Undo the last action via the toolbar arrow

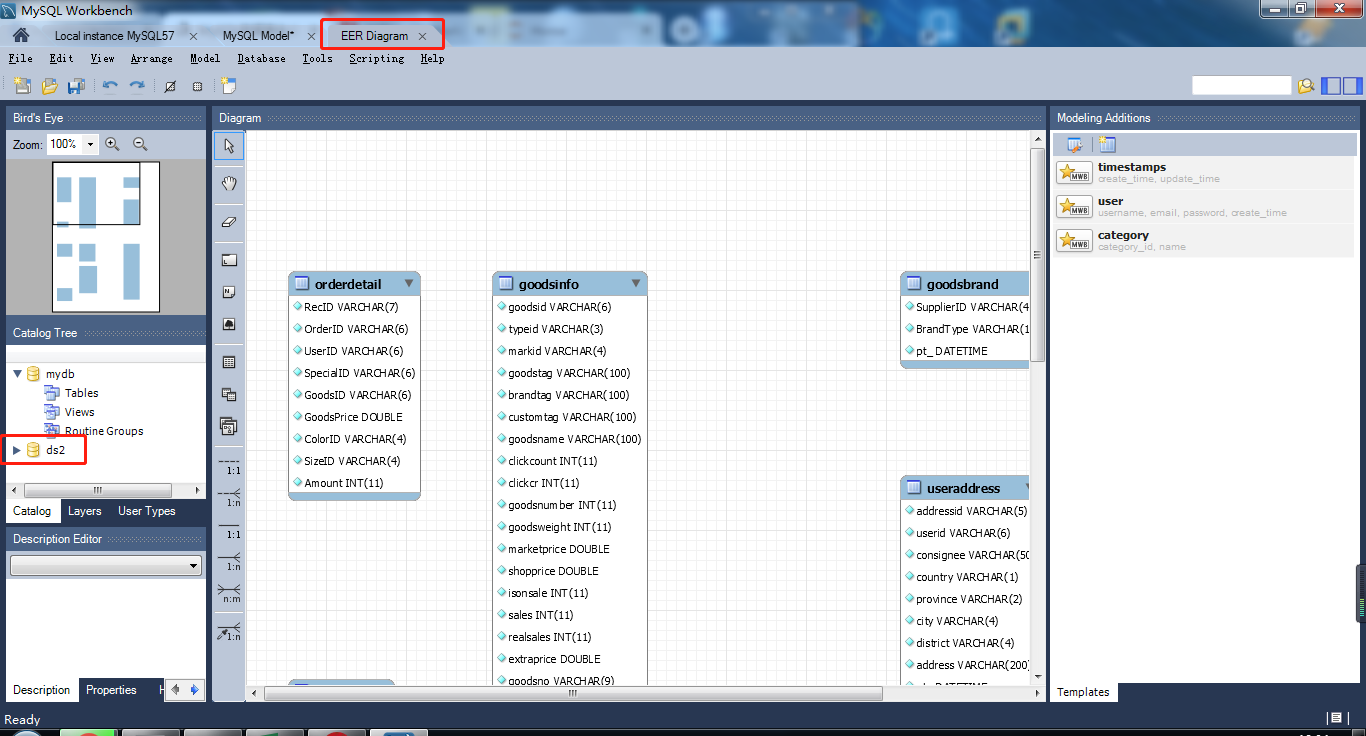tap(110, 86)
